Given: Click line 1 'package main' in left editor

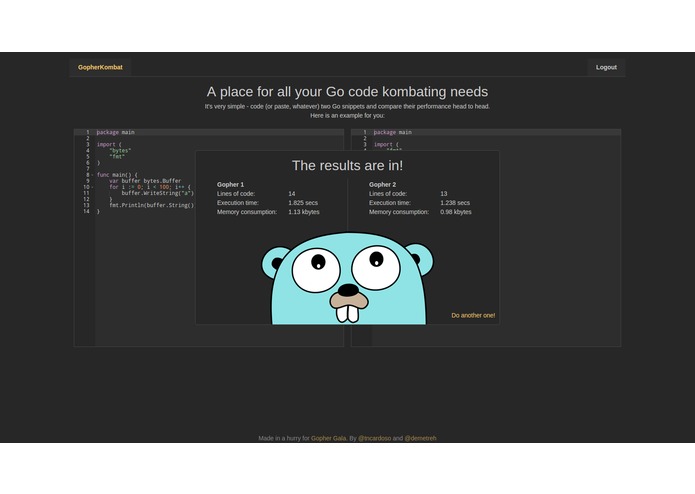Looking at the screenshot, I should tap(115, 132).
